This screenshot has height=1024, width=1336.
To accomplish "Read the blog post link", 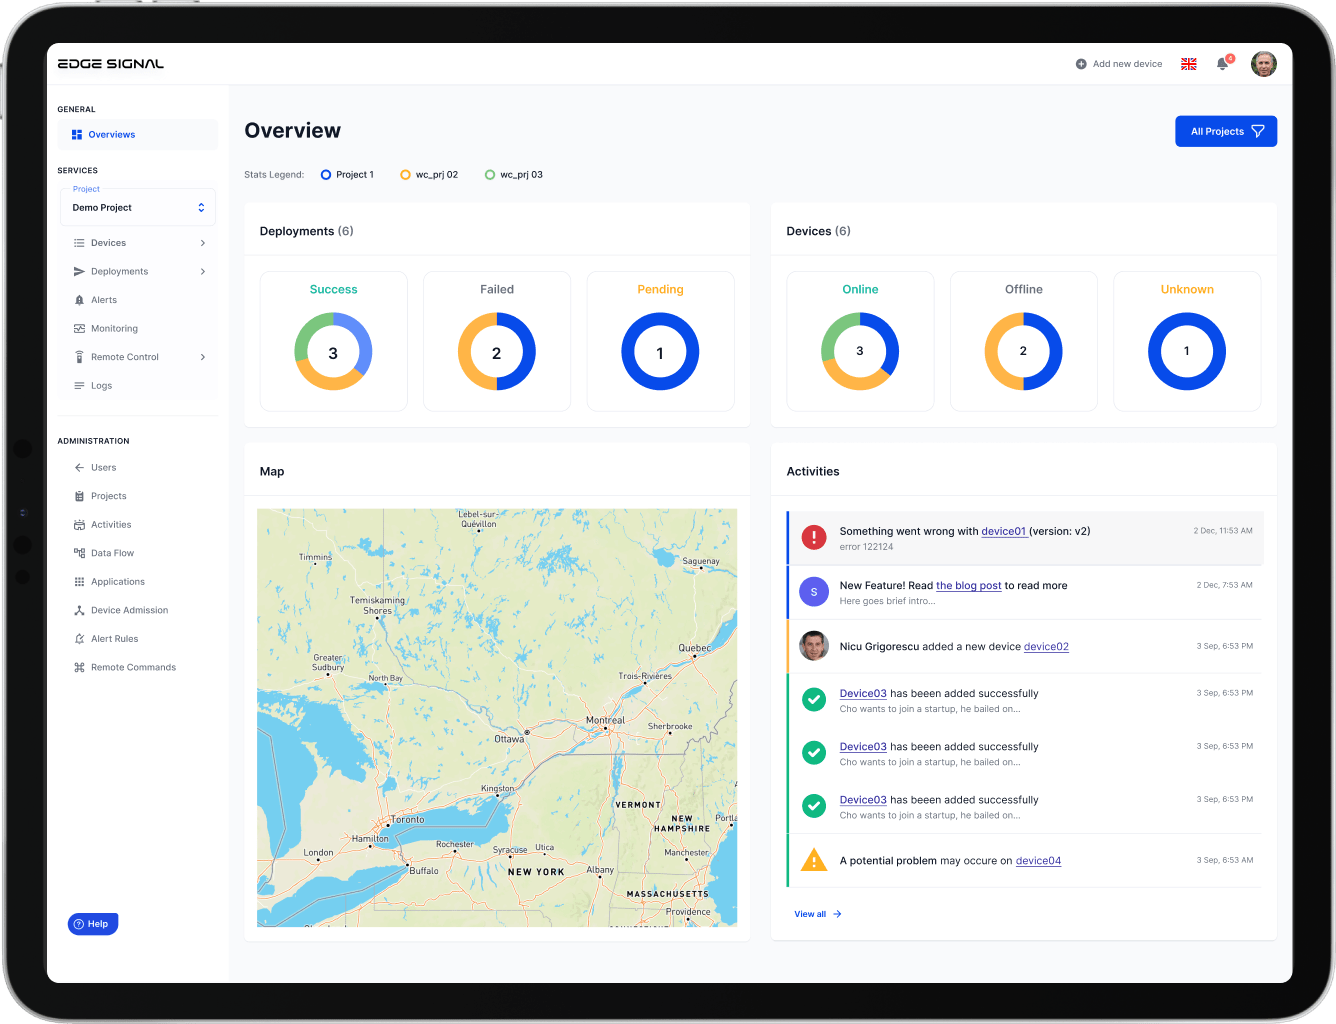I will tap(968, 585).
